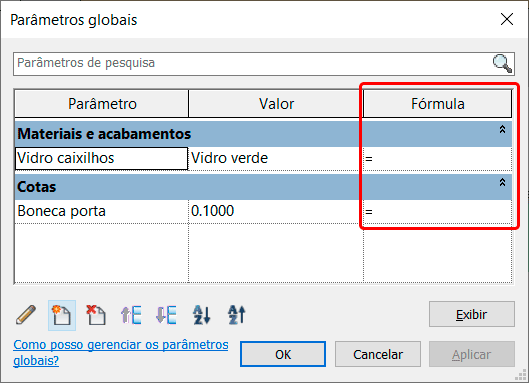The image size is (529, 383).
Task: Click the New global parameter icon
Action: [x=62, y=315]
